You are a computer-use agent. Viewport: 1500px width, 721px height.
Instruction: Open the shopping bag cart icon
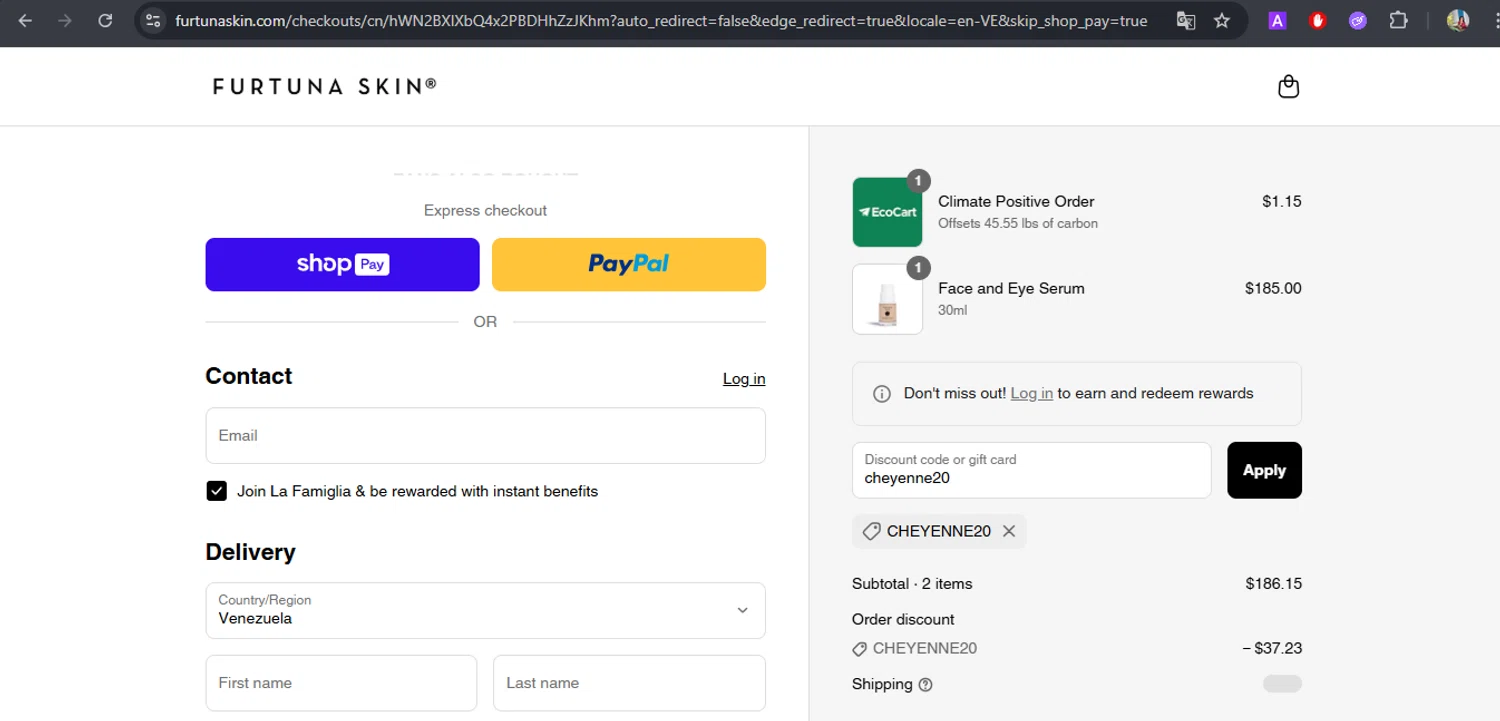pyautogui.click(x=1289, y=87)
